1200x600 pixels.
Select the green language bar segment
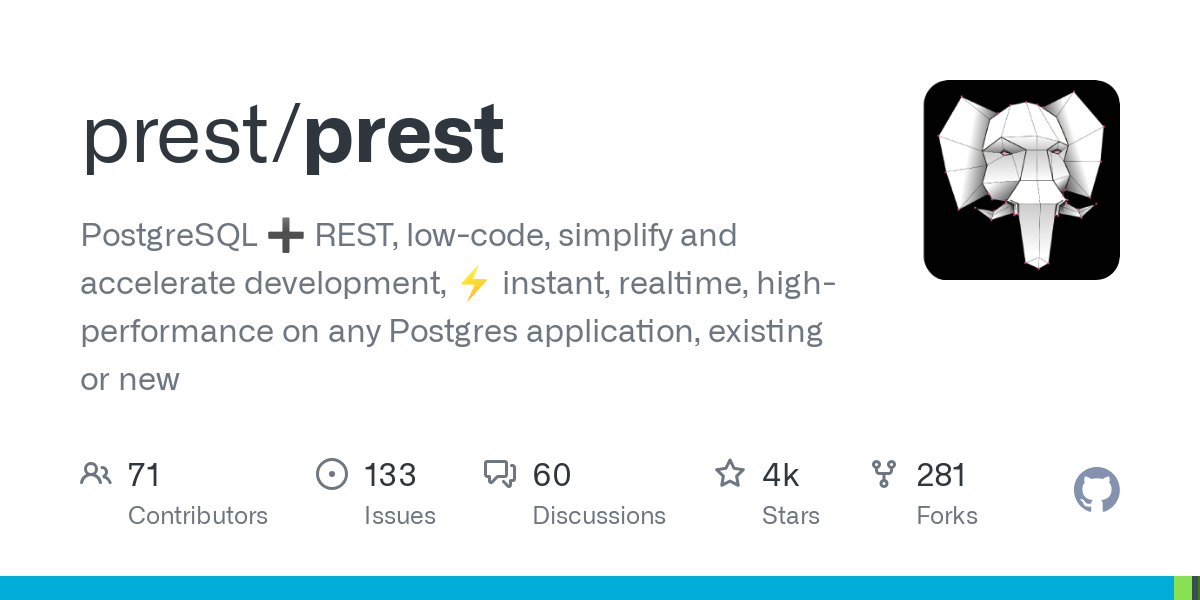pos(1182,588)
